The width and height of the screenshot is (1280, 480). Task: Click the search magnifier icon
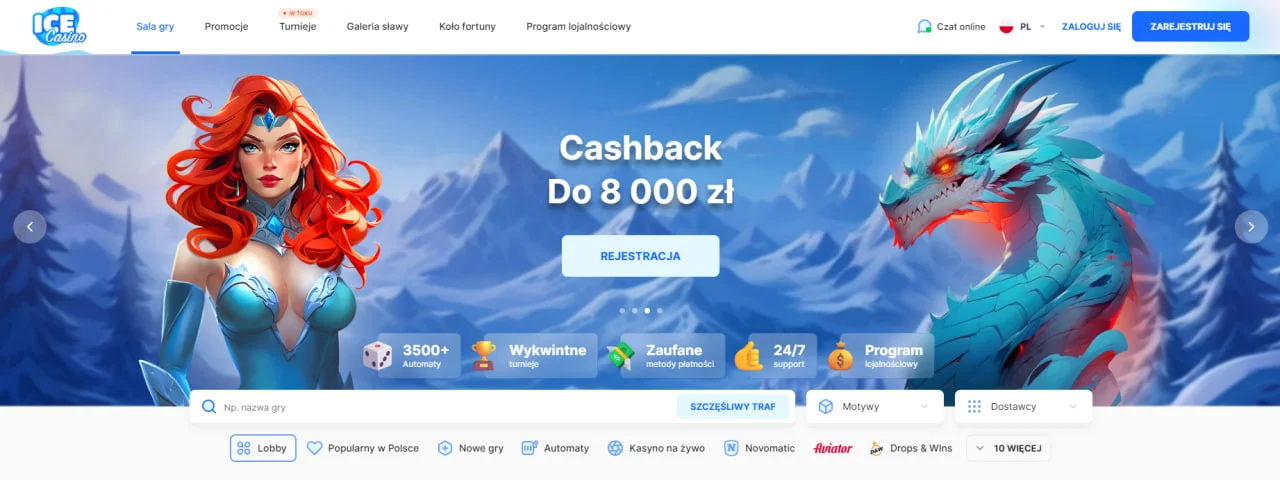click(209, 407)
